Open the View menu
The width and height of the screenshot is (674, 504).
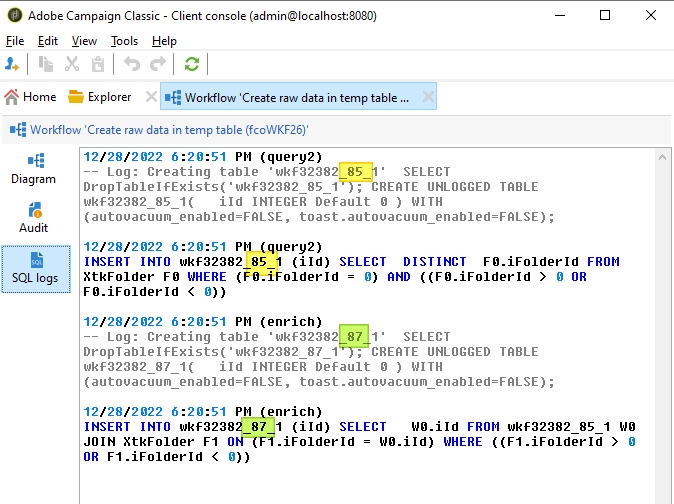[84, 41]
